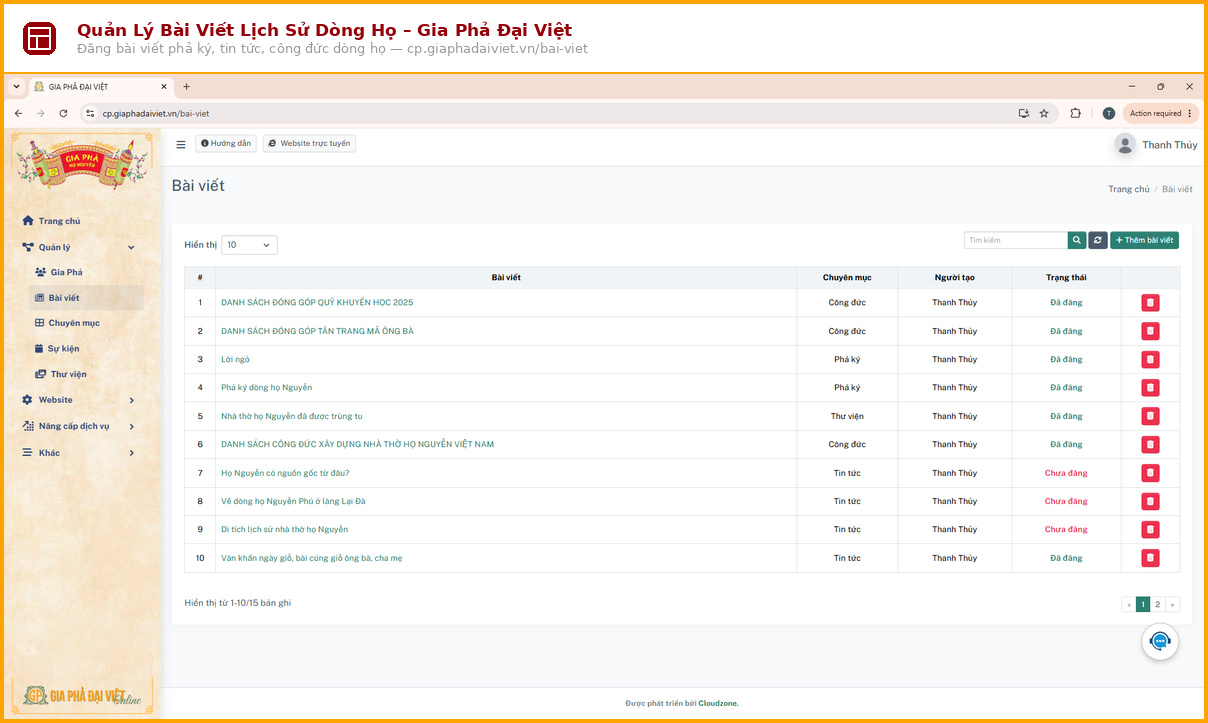The width and height of the screenshot is (1208, 723).
Task: Delete the Văn khấn ngày giỗ article
Action: pos(1150,558)
